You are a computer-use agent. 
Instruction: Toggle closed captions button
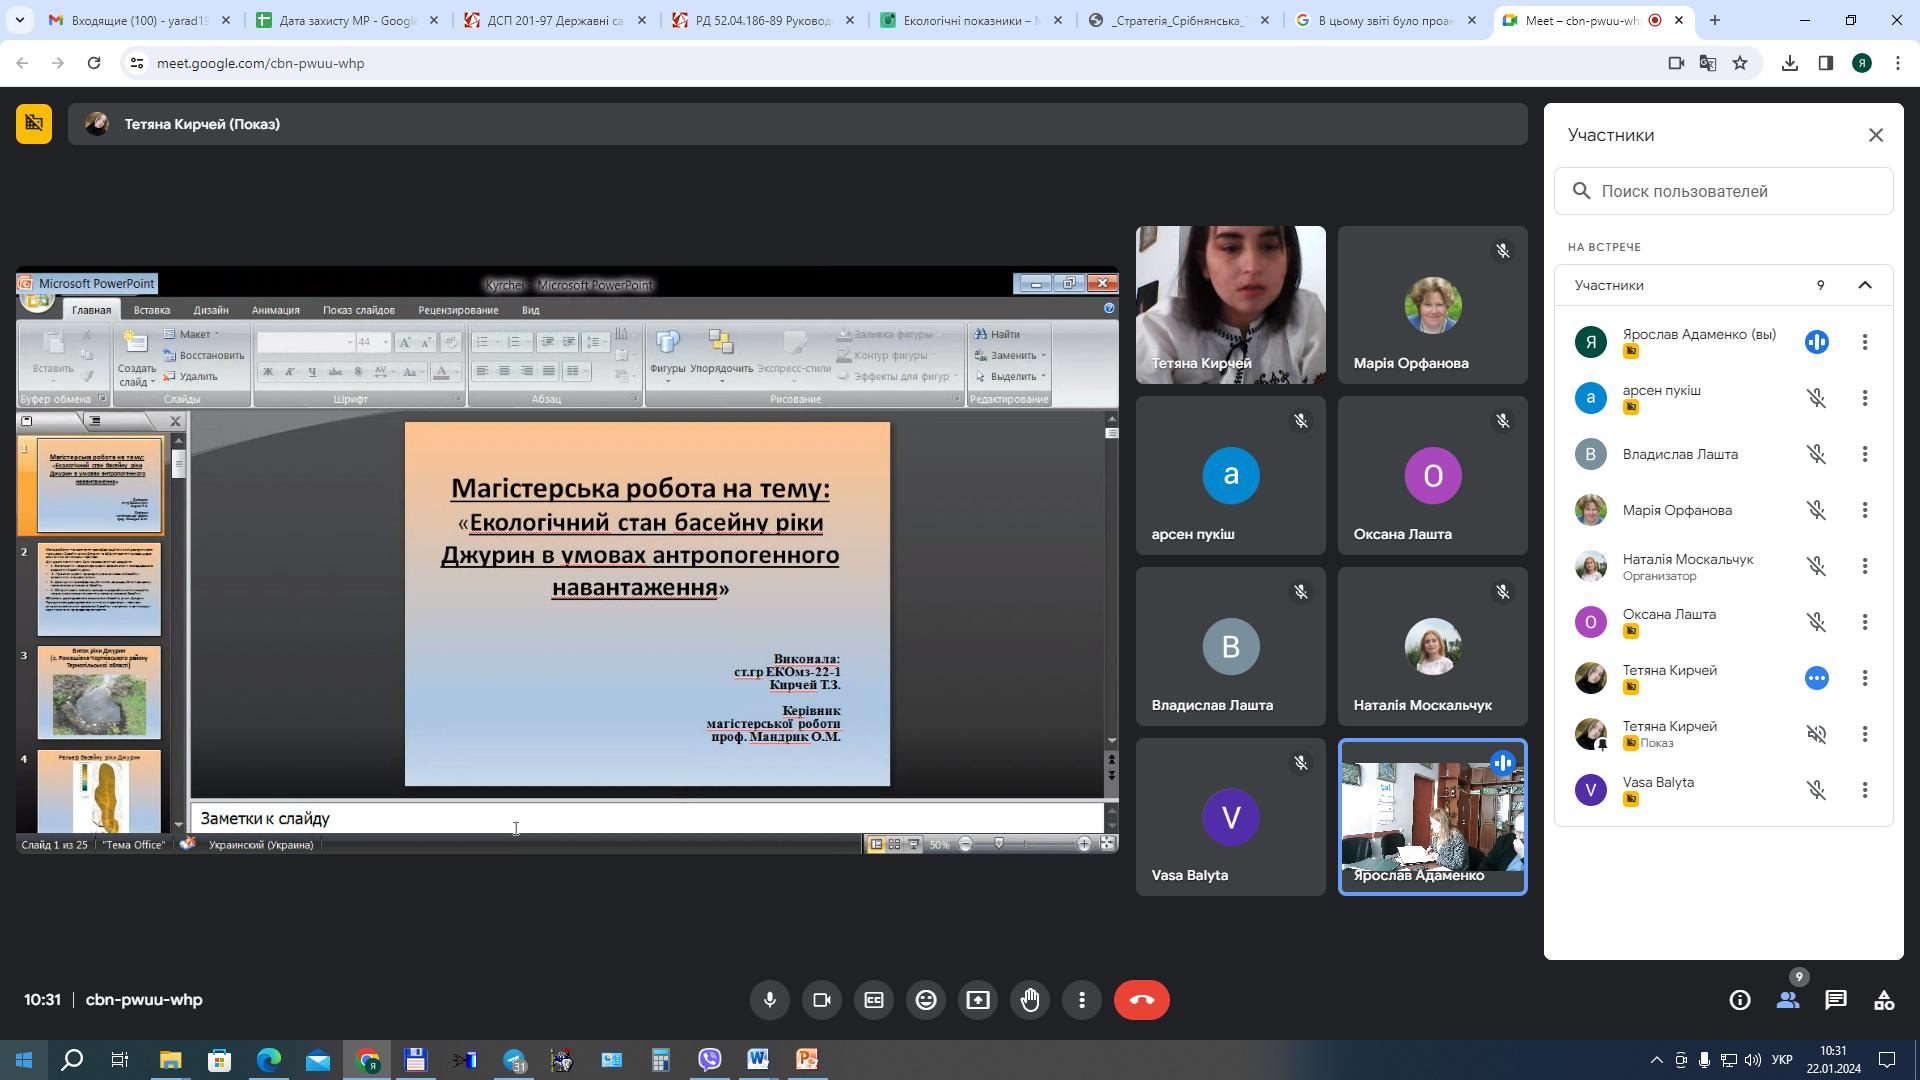pos(874,1000)
